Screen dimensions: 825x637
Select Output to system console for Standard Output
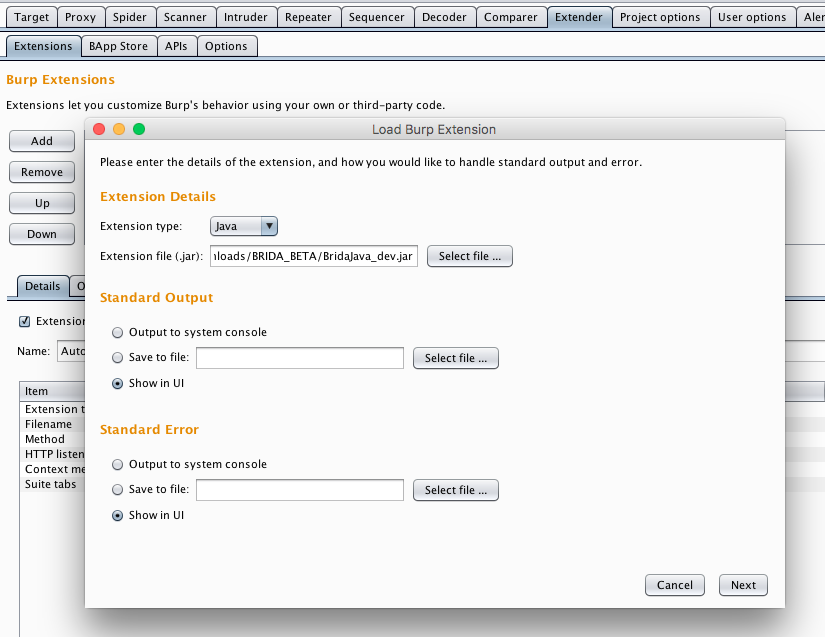tap(117, 332)
